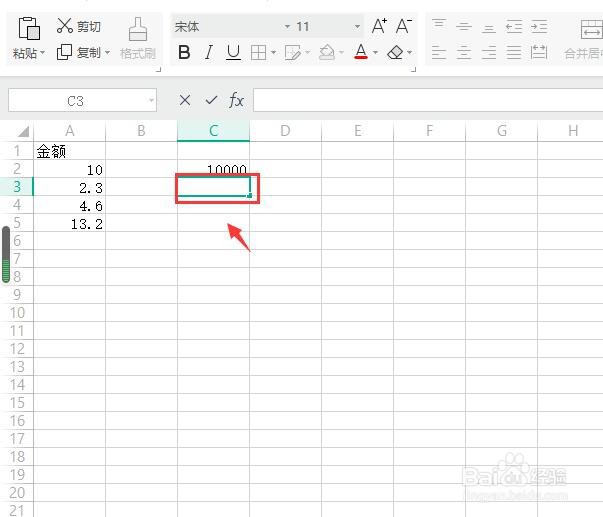
Task: Click the 复制 copy button
Action: 79,52
